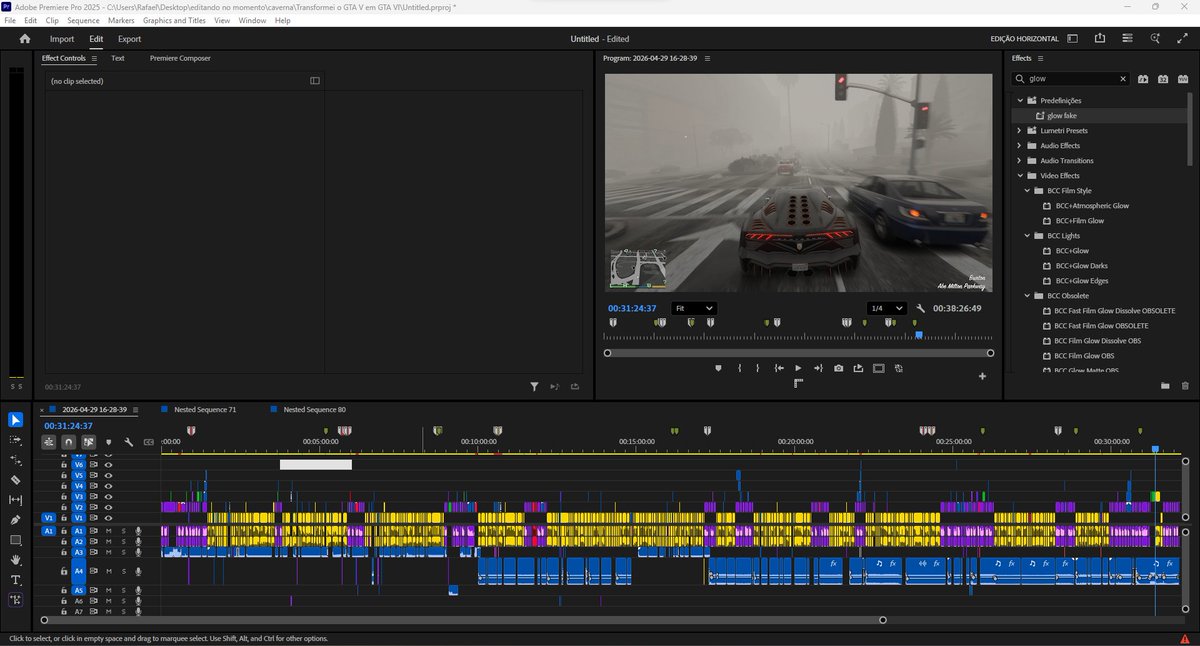
Task: Select the glow fake preset
Action: coord(1063,115)
